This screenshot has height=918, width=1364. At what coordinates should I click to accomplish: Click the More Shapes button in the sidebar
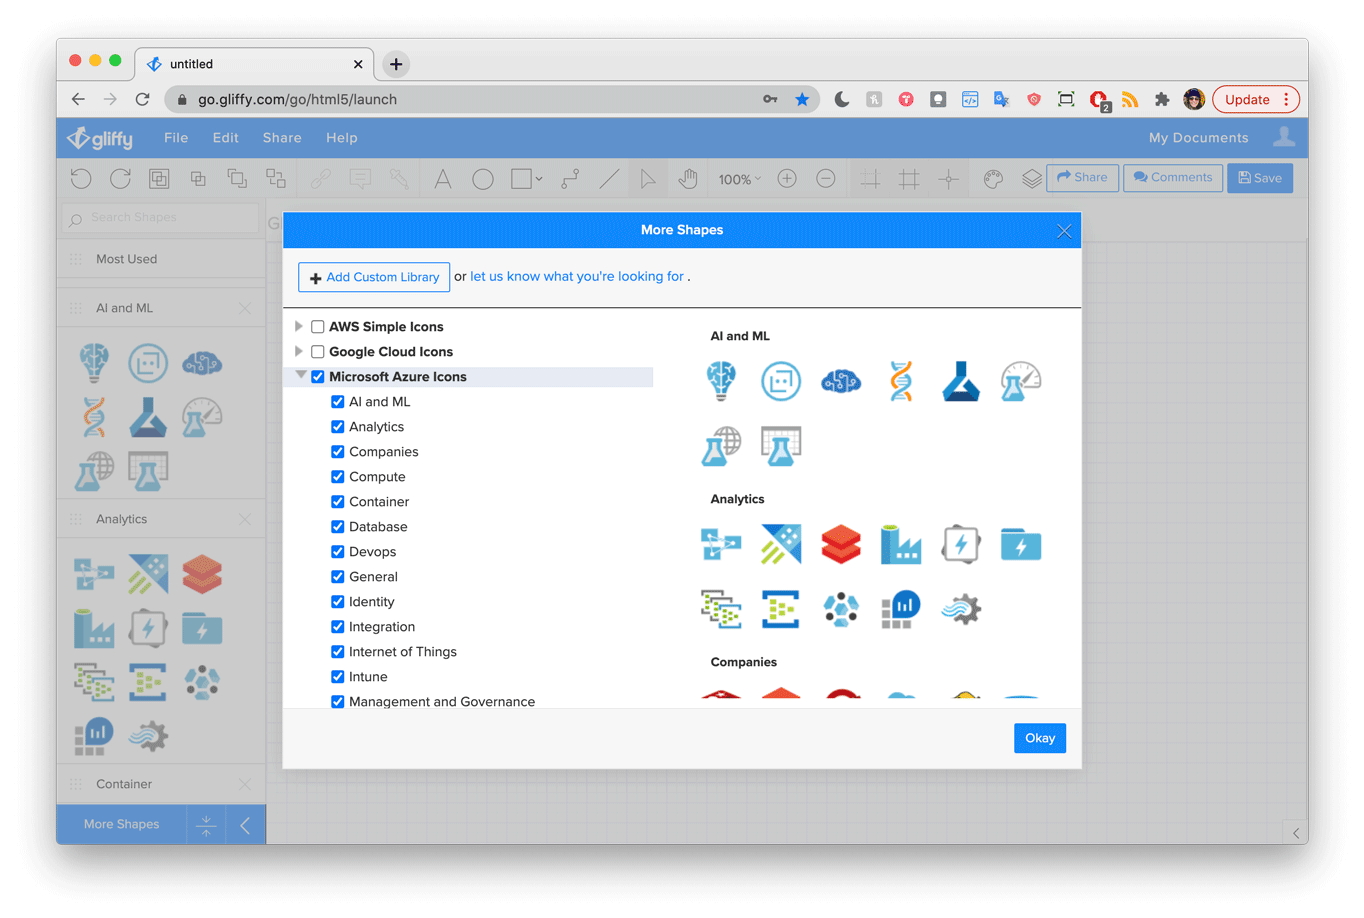121,825
